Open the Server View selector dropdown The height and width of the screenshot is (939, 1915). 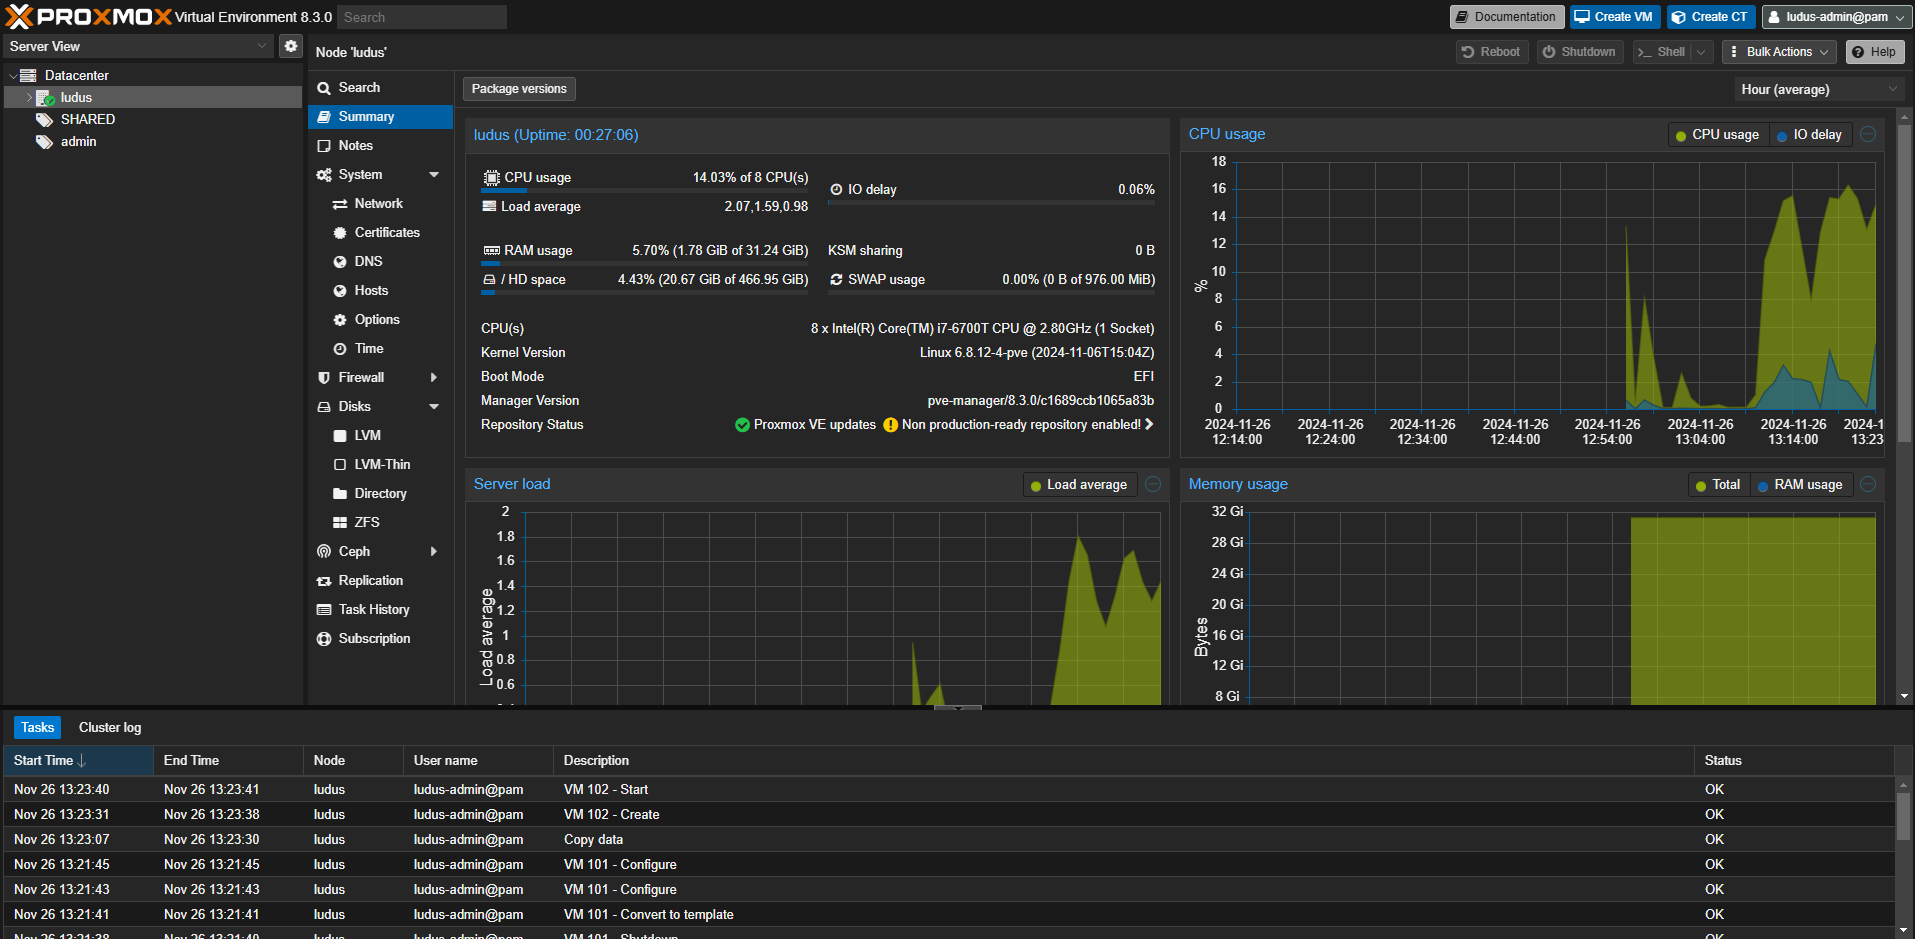138,46
